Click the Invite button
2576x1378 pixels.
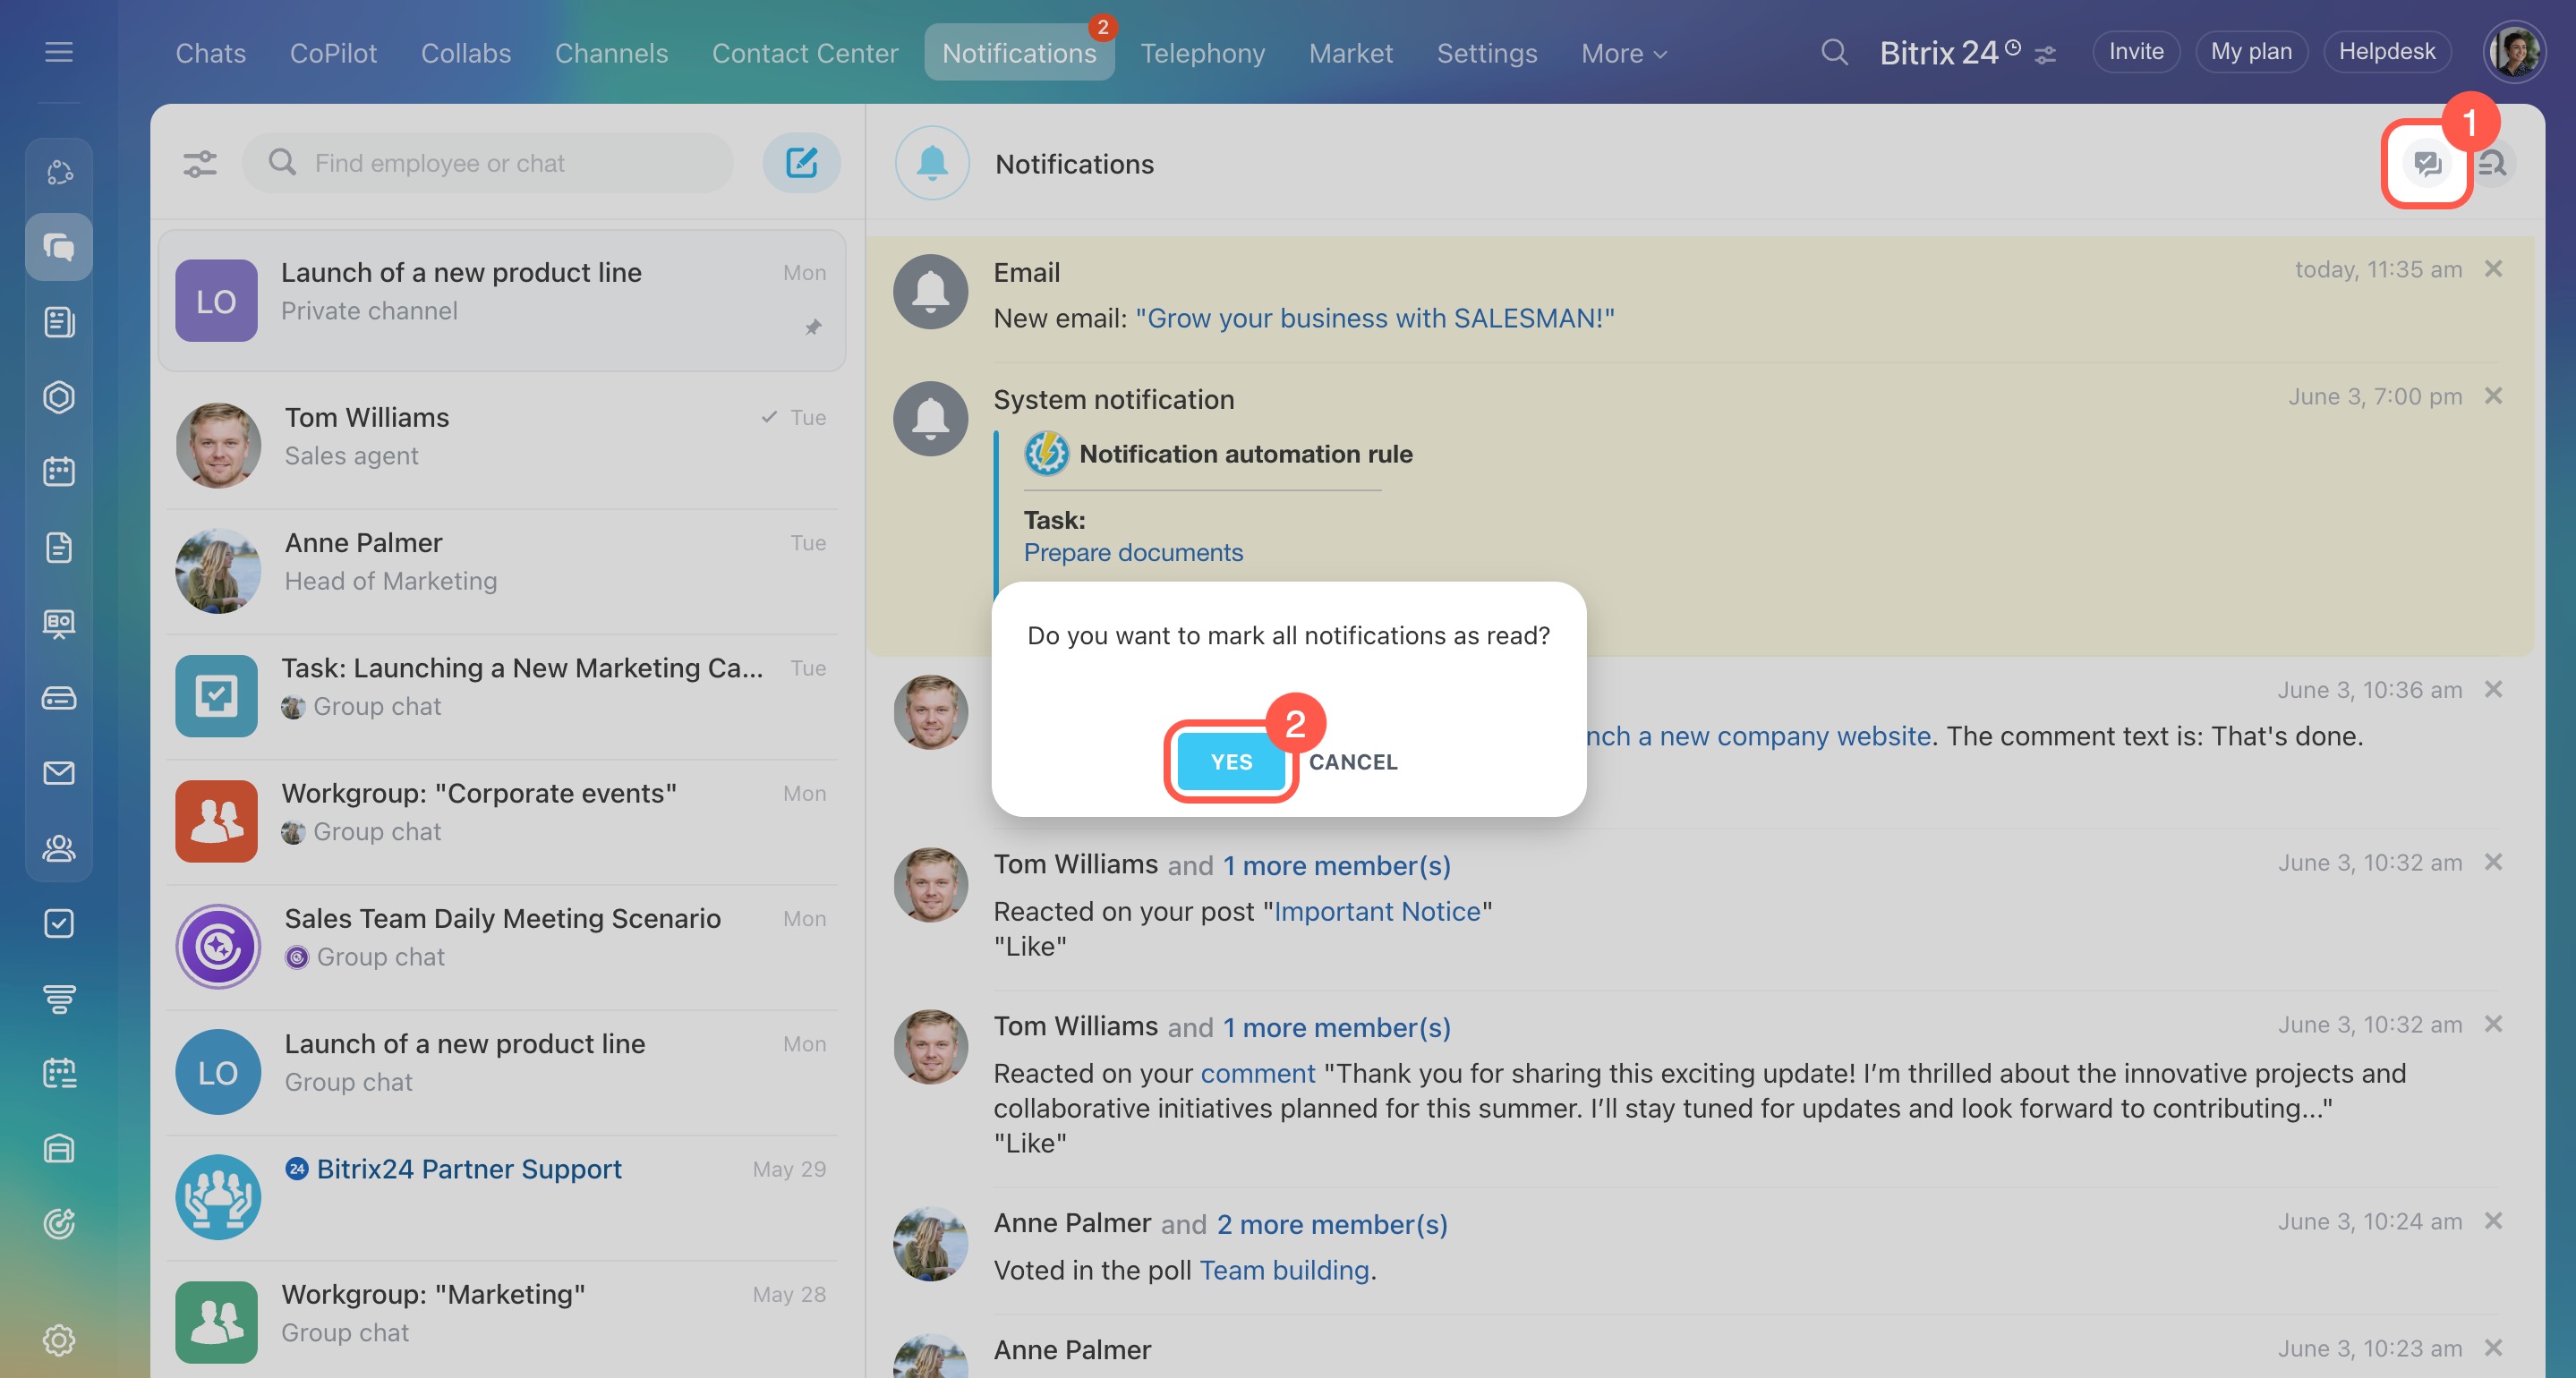click(x=2136, y=52)
